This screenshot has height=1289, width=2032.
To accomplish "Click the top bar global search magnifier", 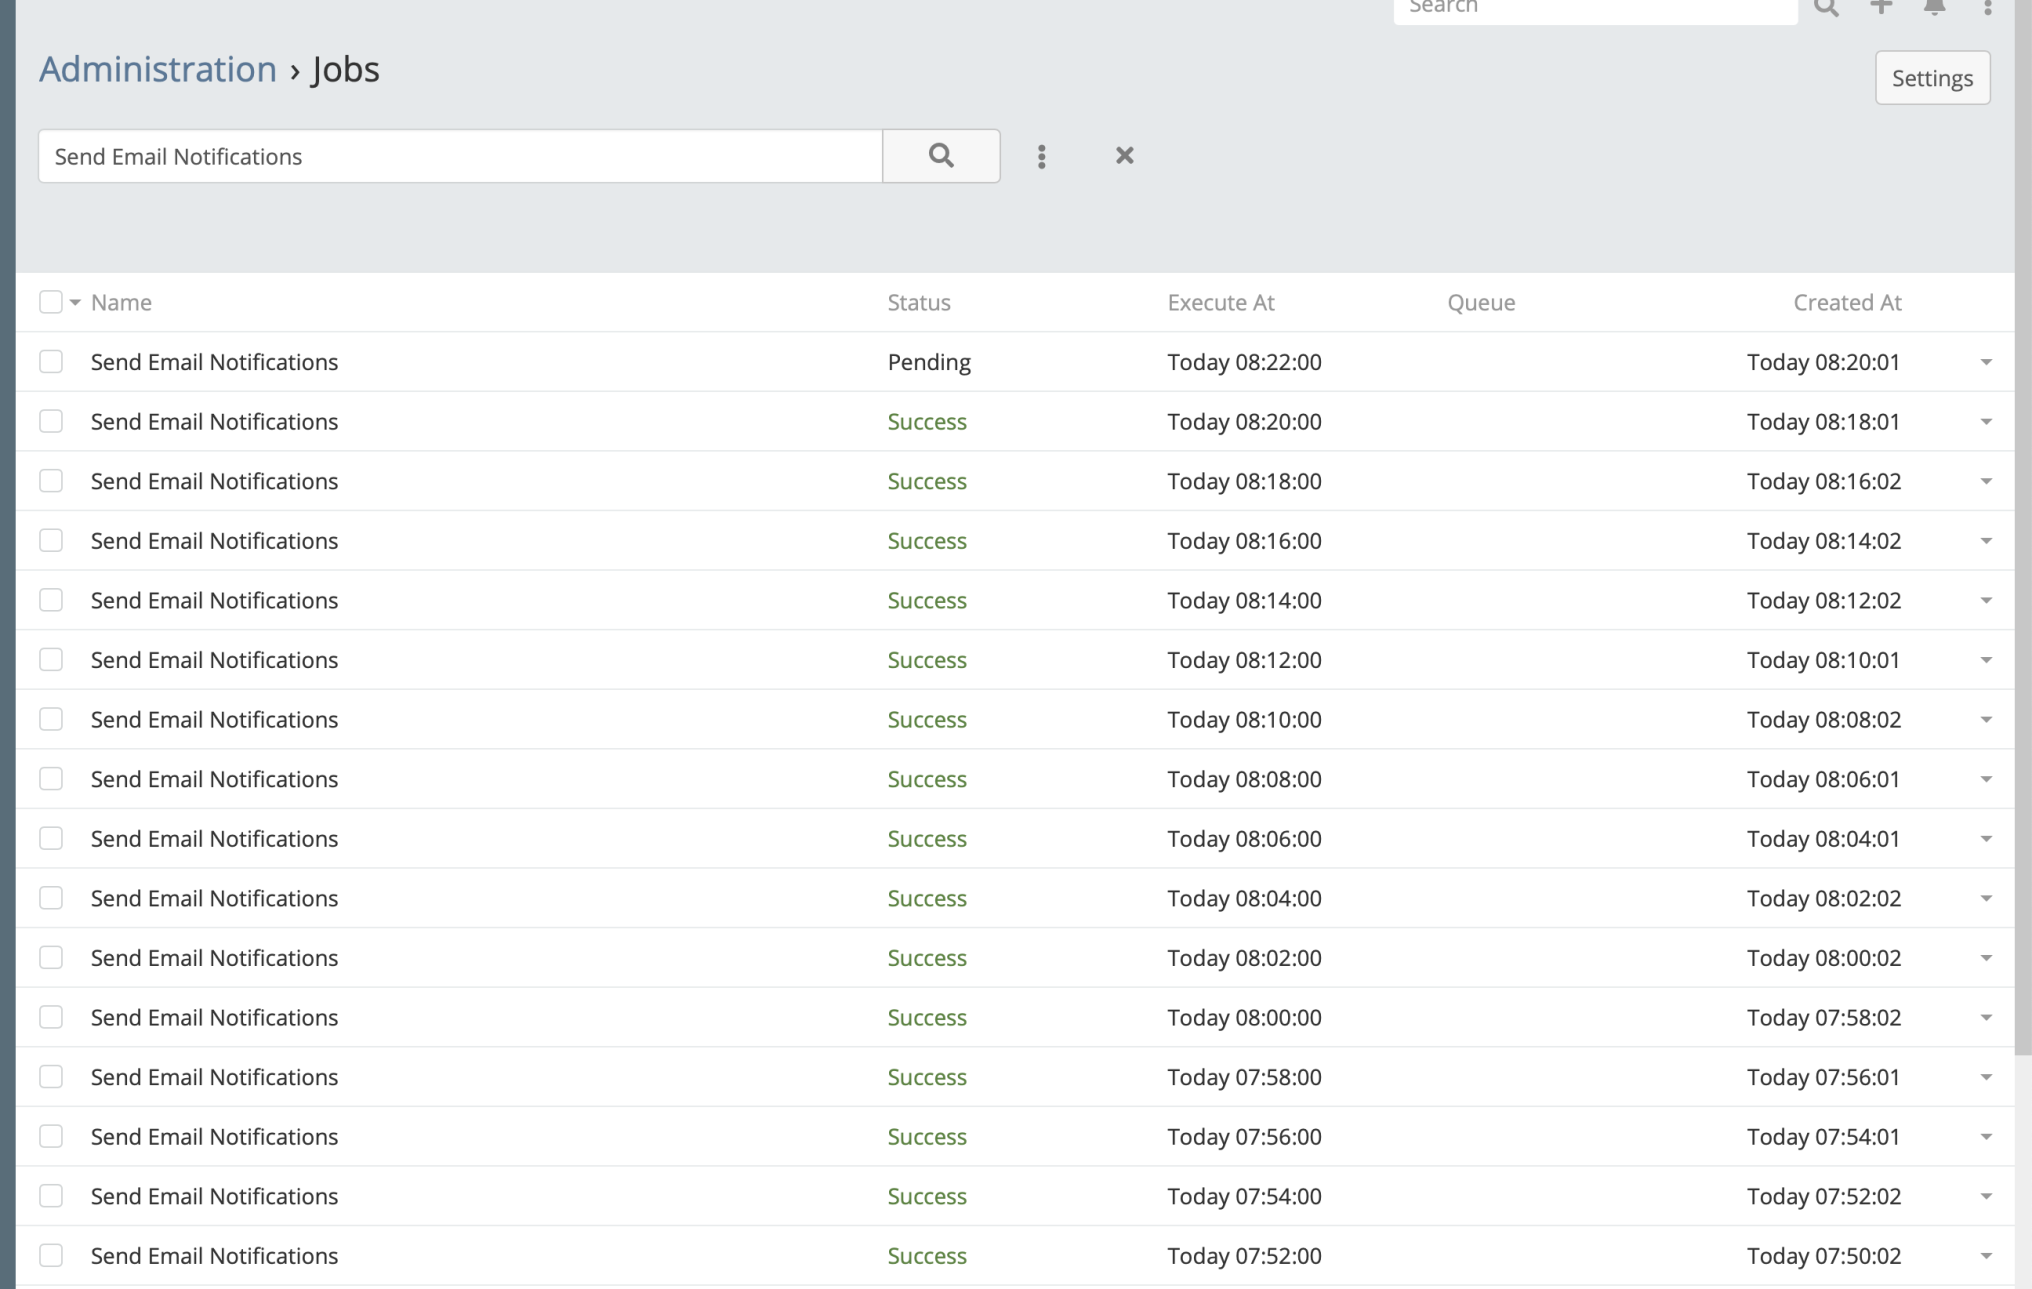I will (1826, 8).
